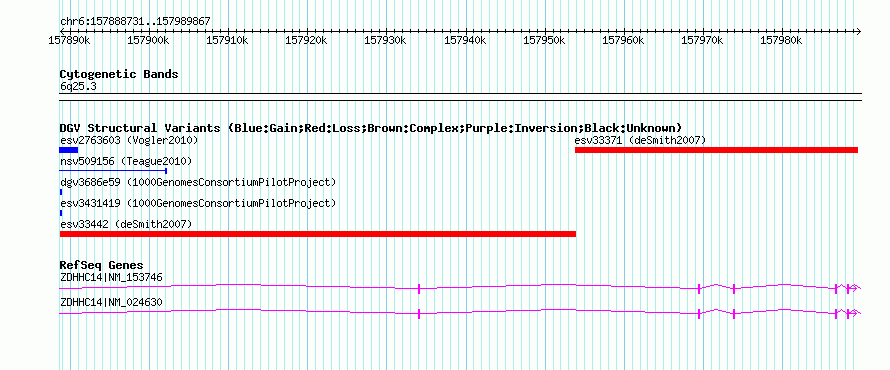Open the esv33371 (deSmith2007) label
890x370 pixels.
640,140
